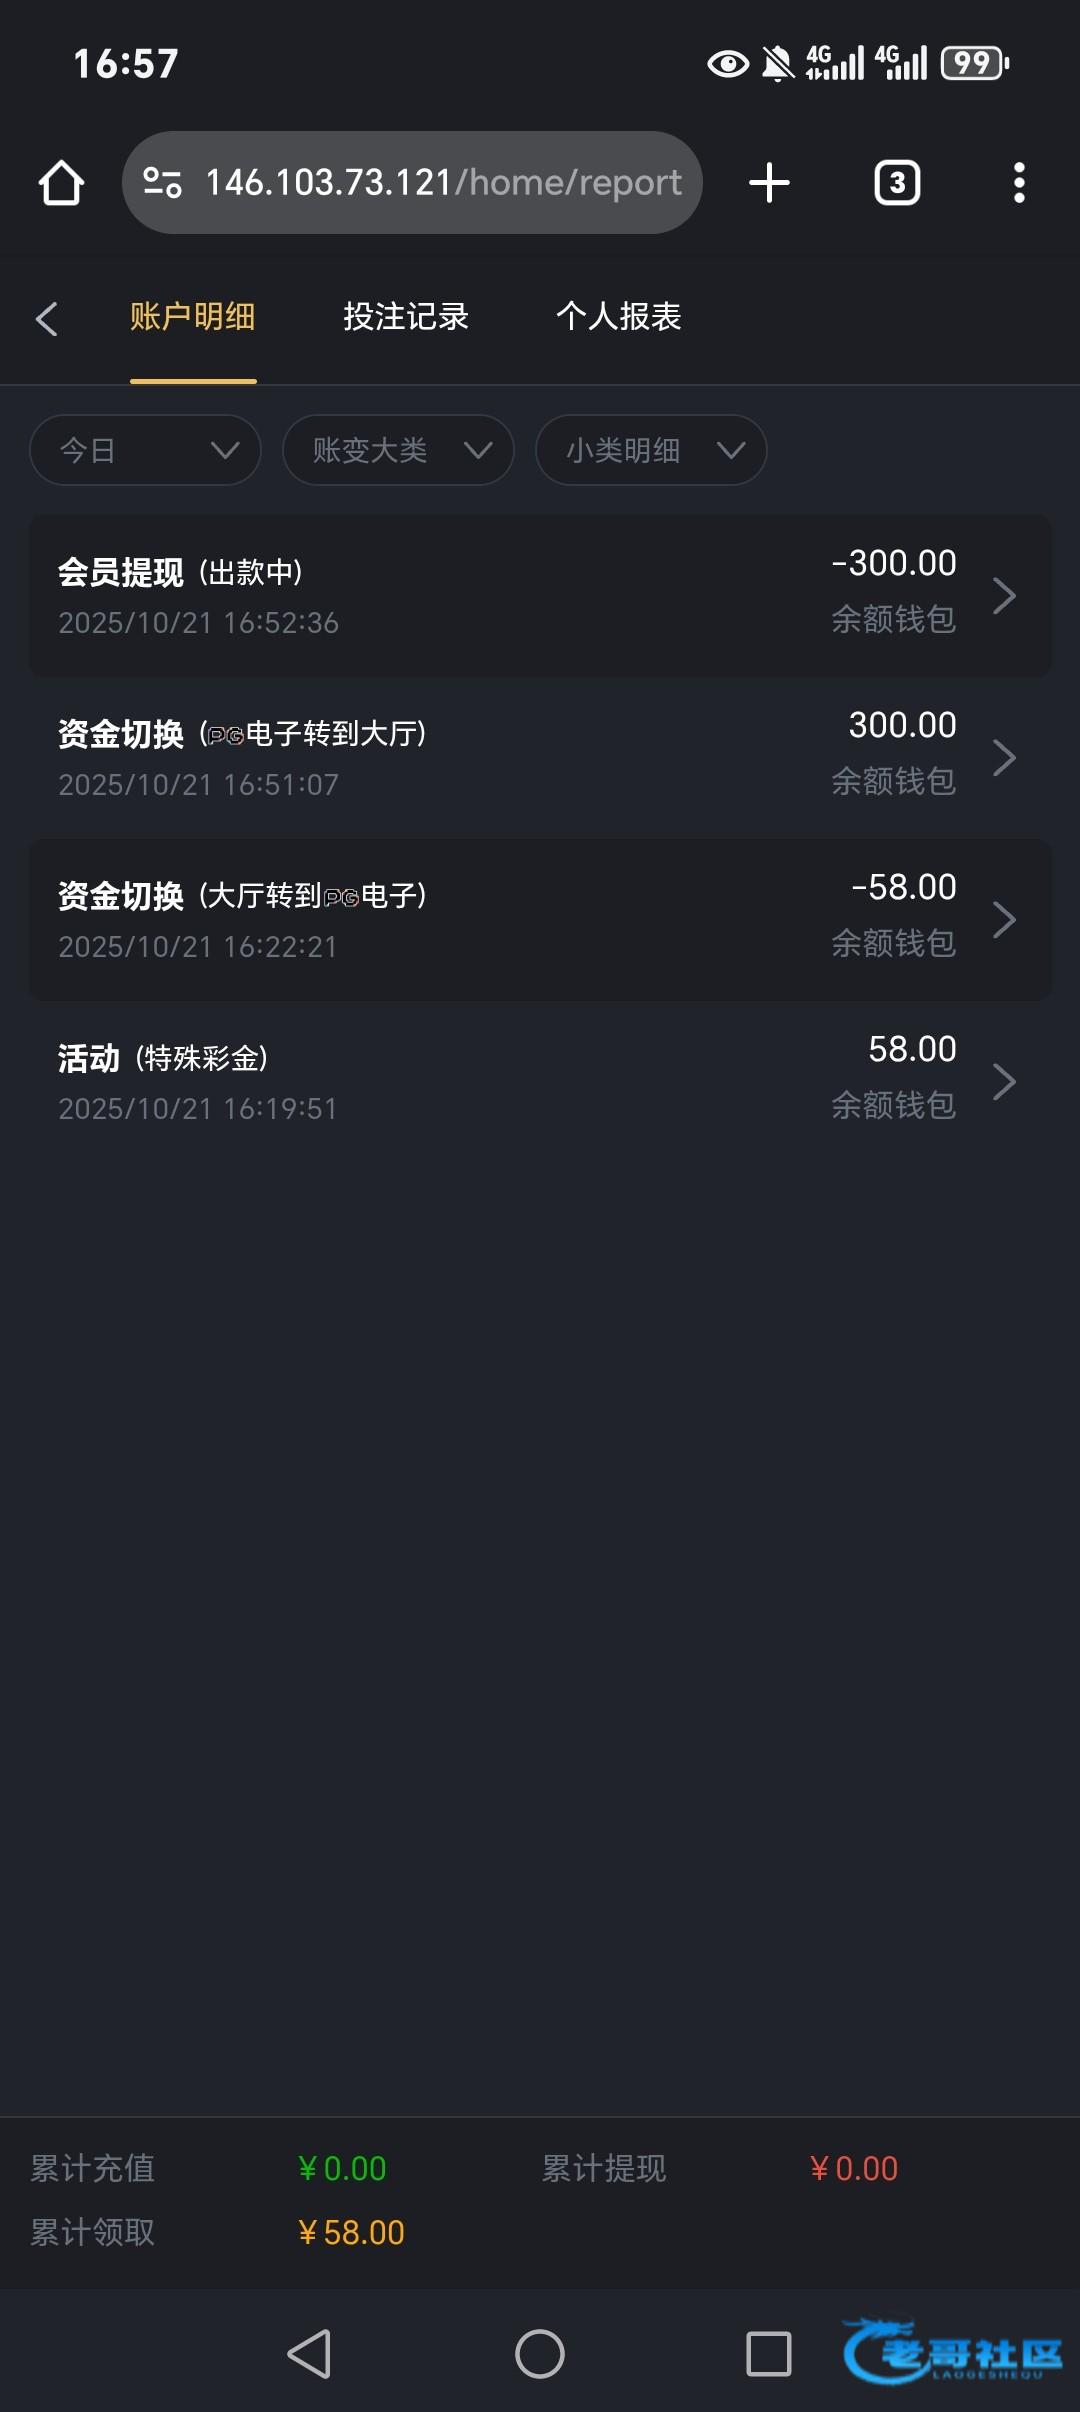1080x2412 pixels.
Task: Open the 大厅转到PG电子 -58.00 transfer entry
Action: point(540,920)
